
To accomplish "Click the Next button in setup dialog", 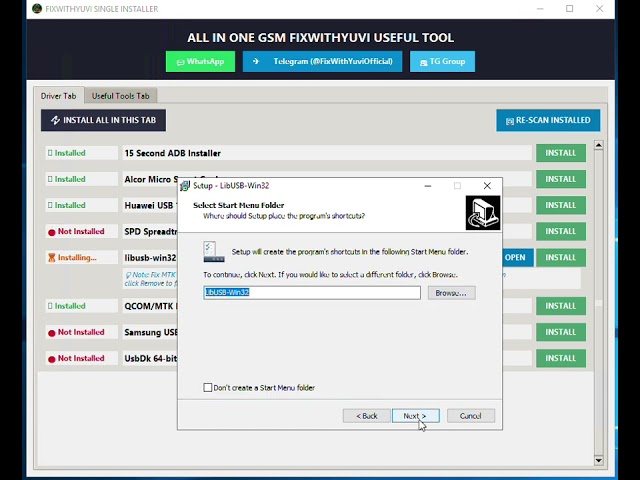I will [x=416, y=416].
